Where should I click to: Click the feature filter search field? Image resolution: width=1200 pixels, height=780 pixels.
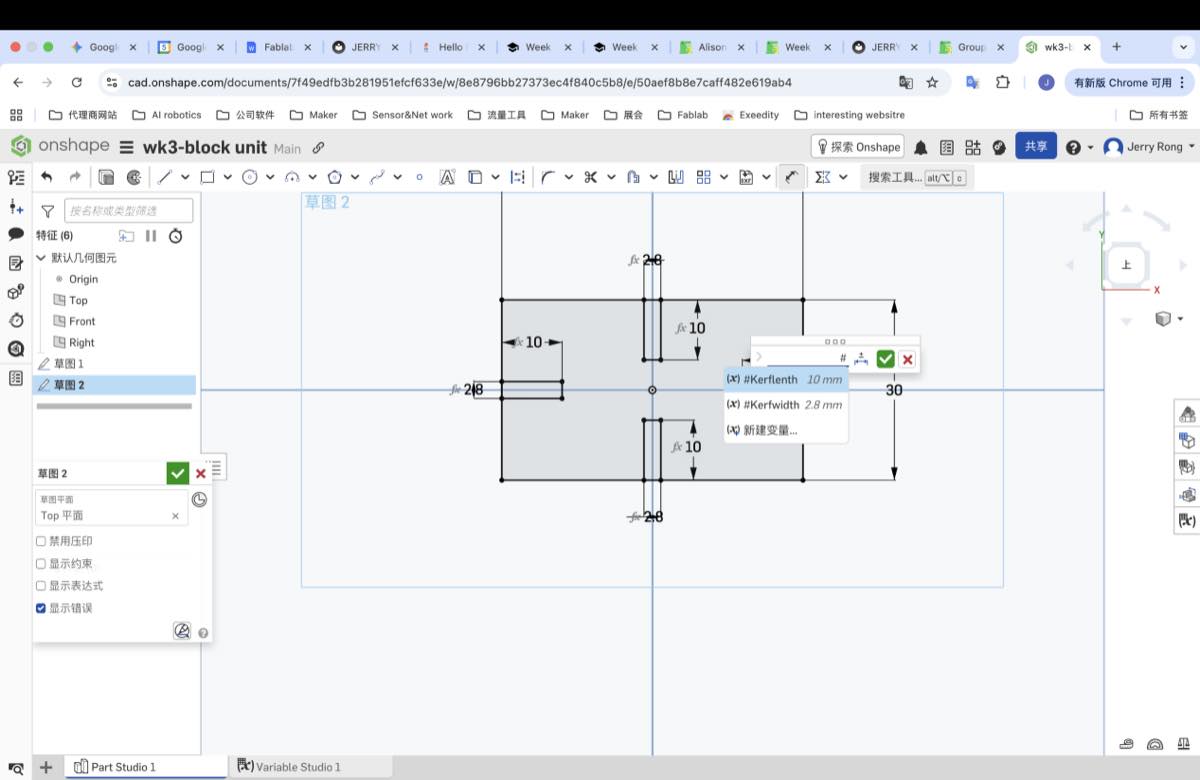128,210
